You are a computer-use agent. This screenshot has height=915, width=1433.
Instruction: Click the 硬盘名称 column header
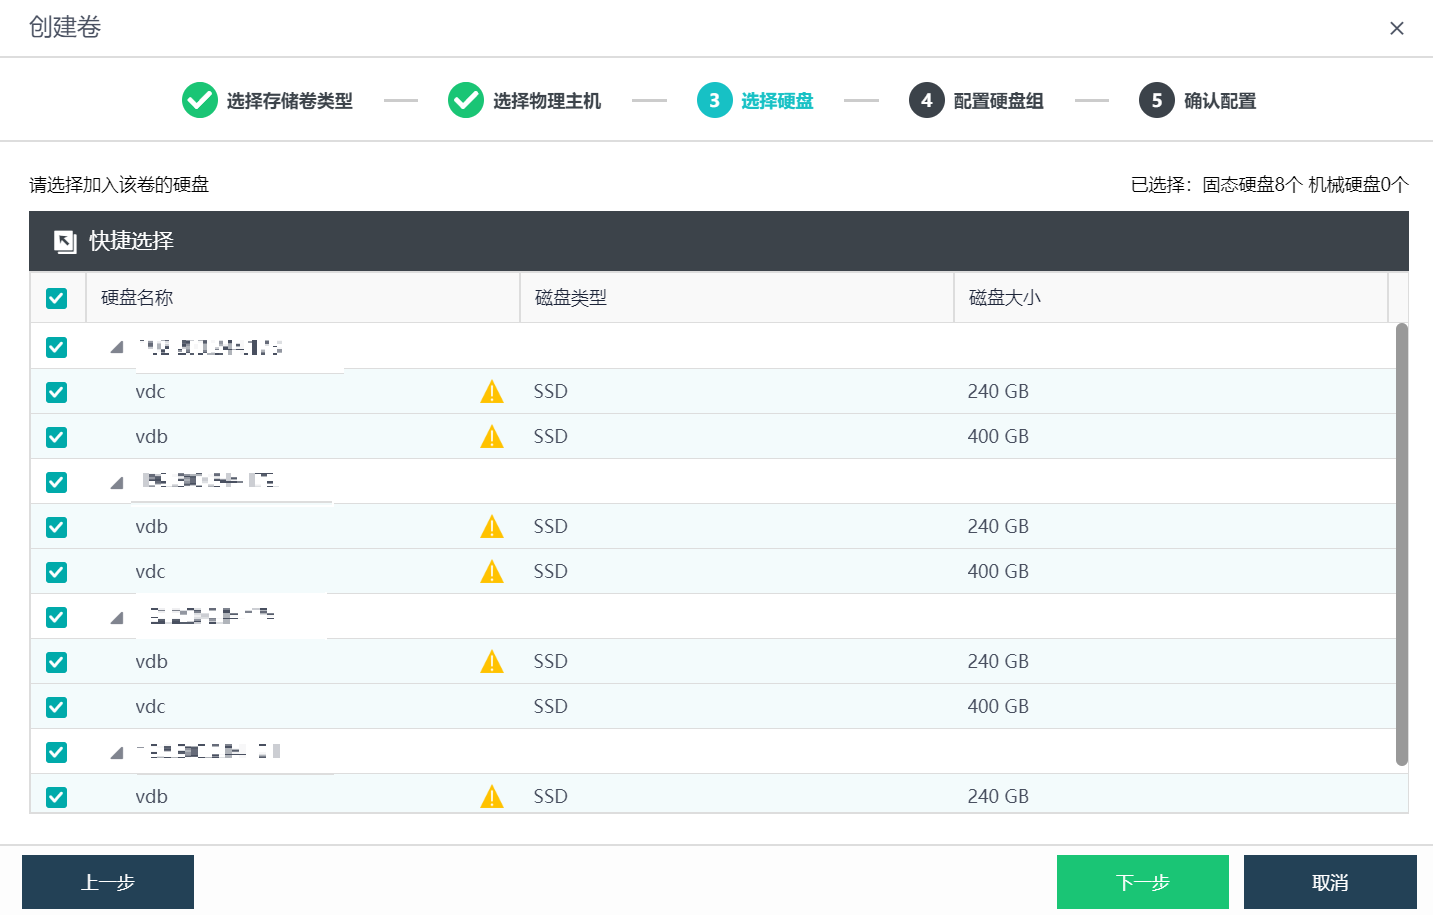(x=303, y=298)
